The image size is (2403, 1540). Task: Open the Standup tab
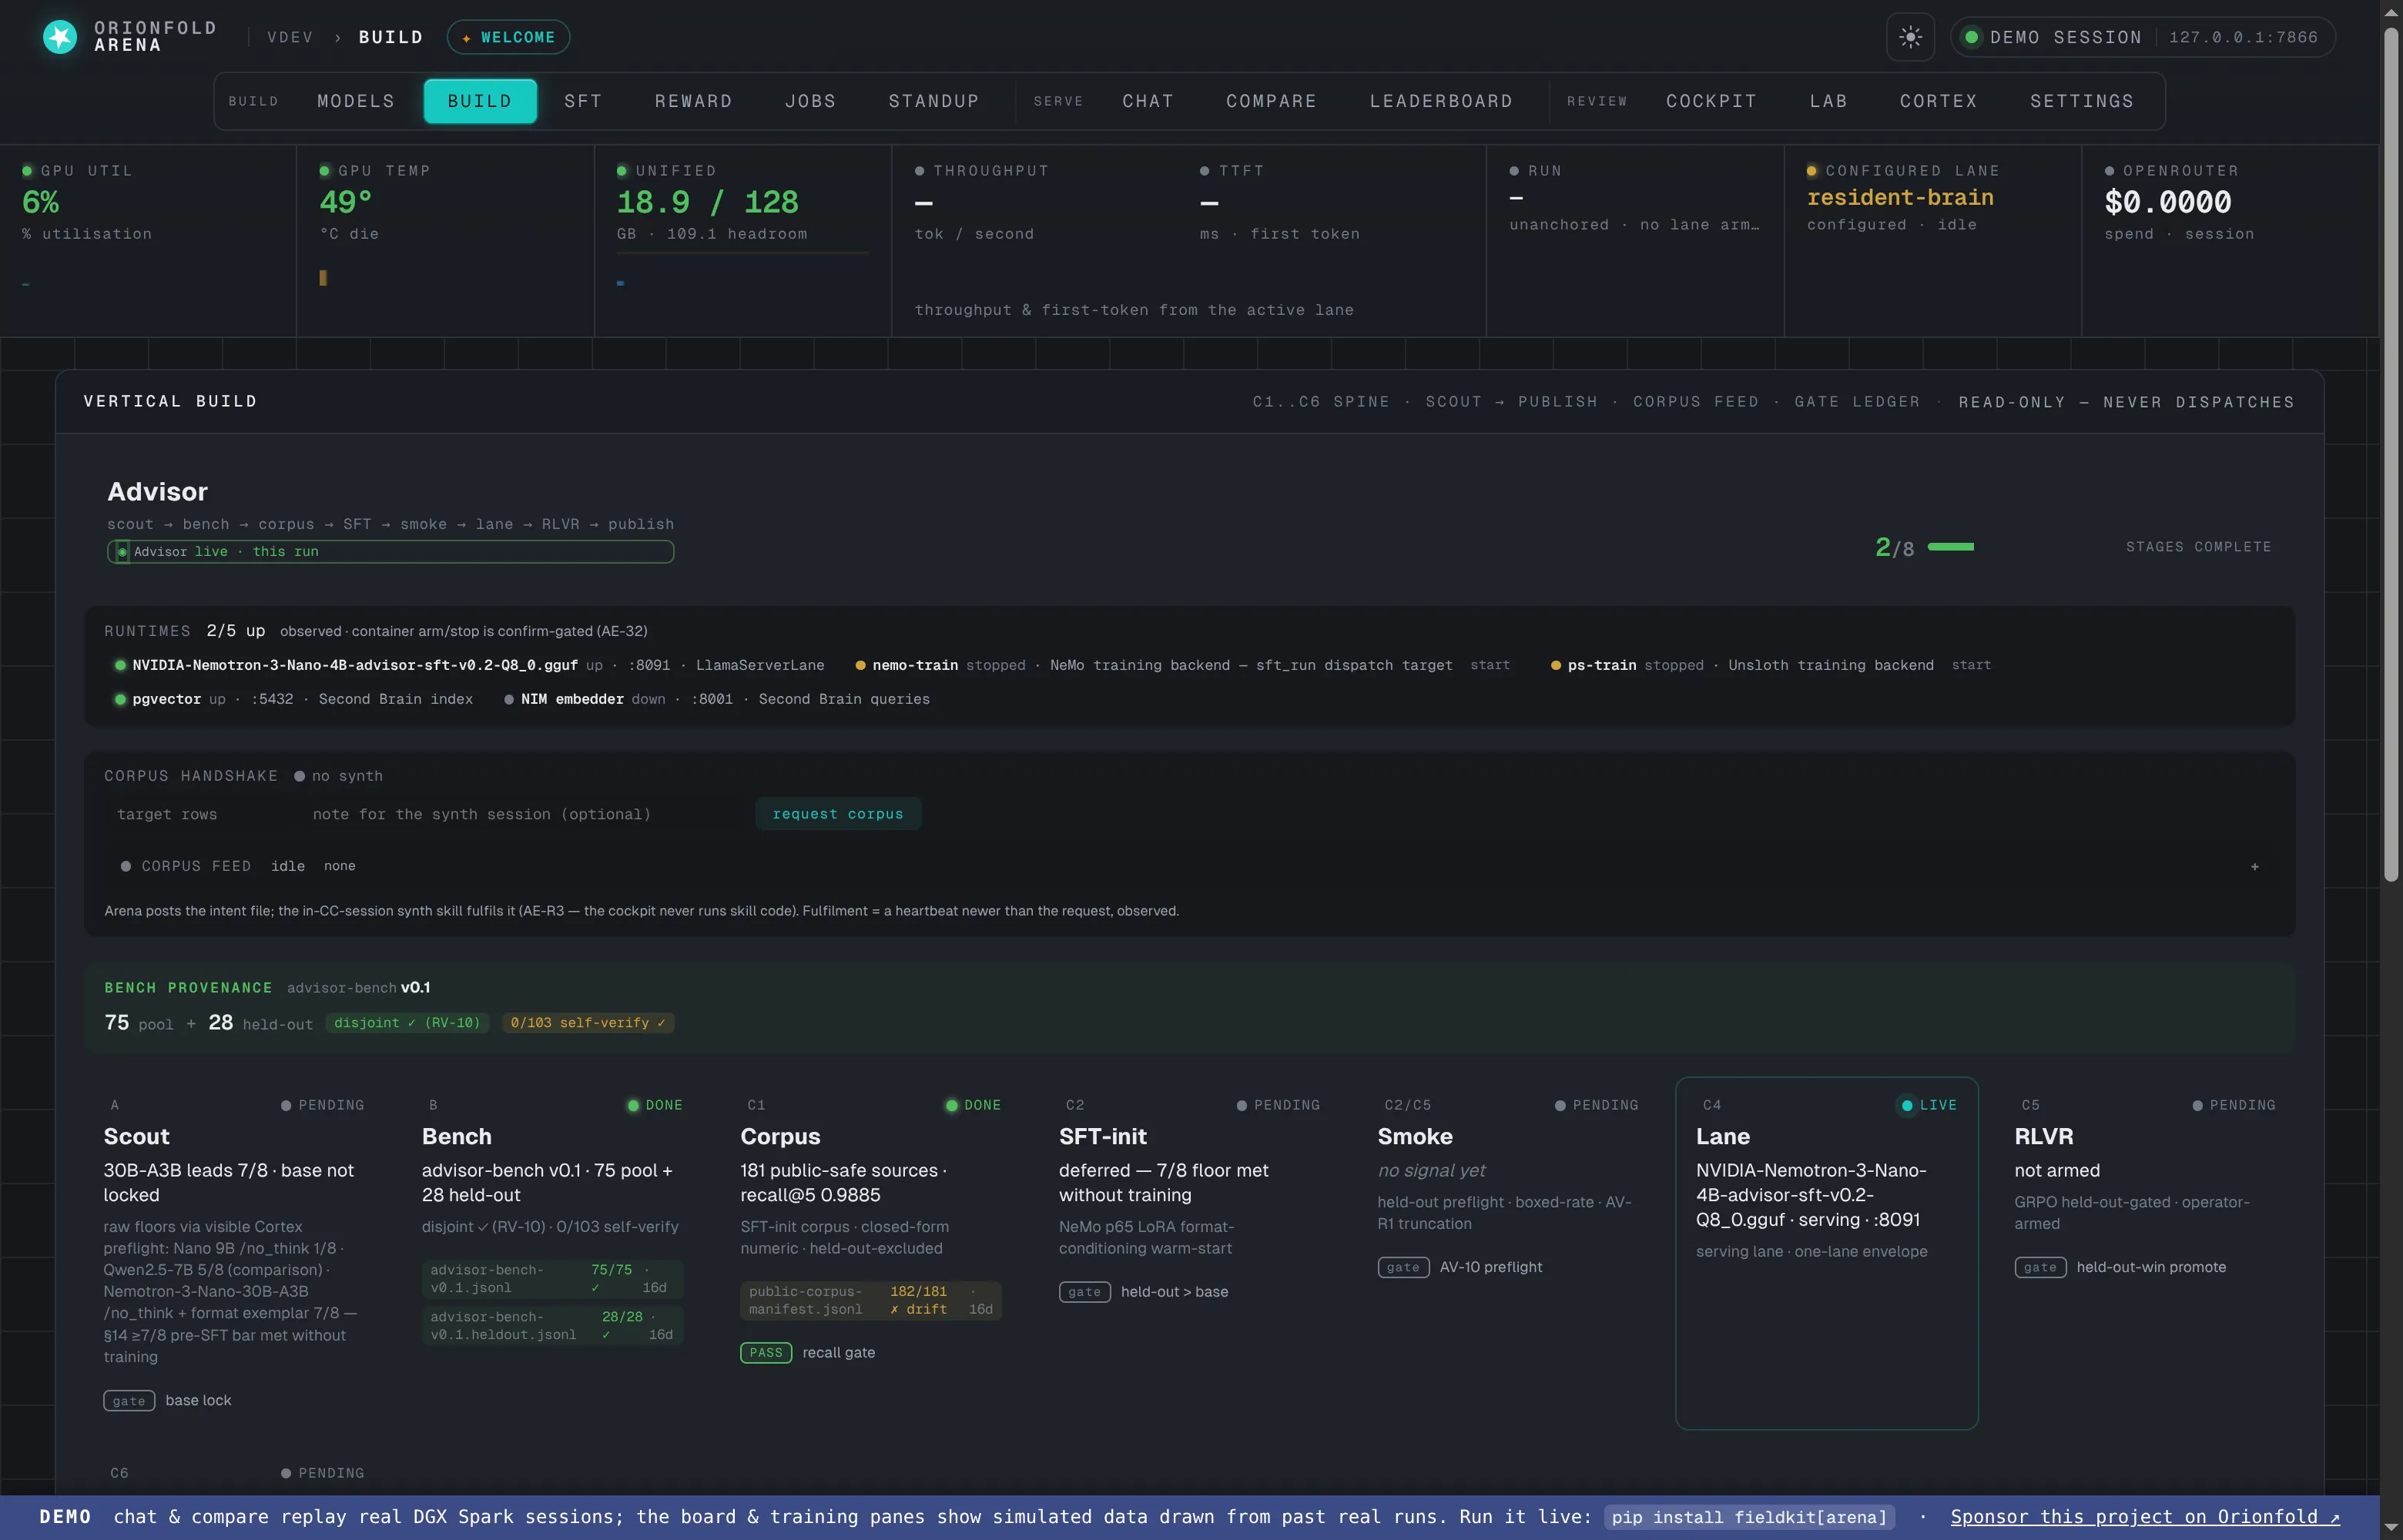[934, 101]
